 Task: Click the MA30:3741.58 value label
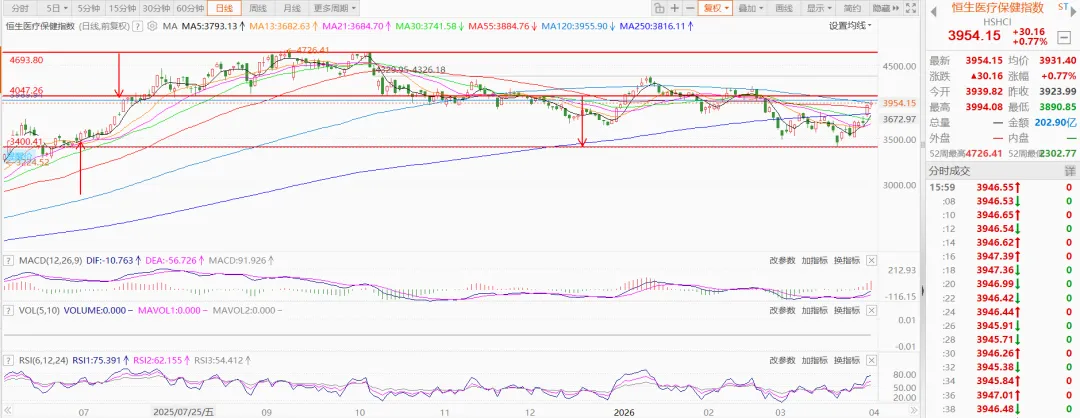click(x=428, y=26)
